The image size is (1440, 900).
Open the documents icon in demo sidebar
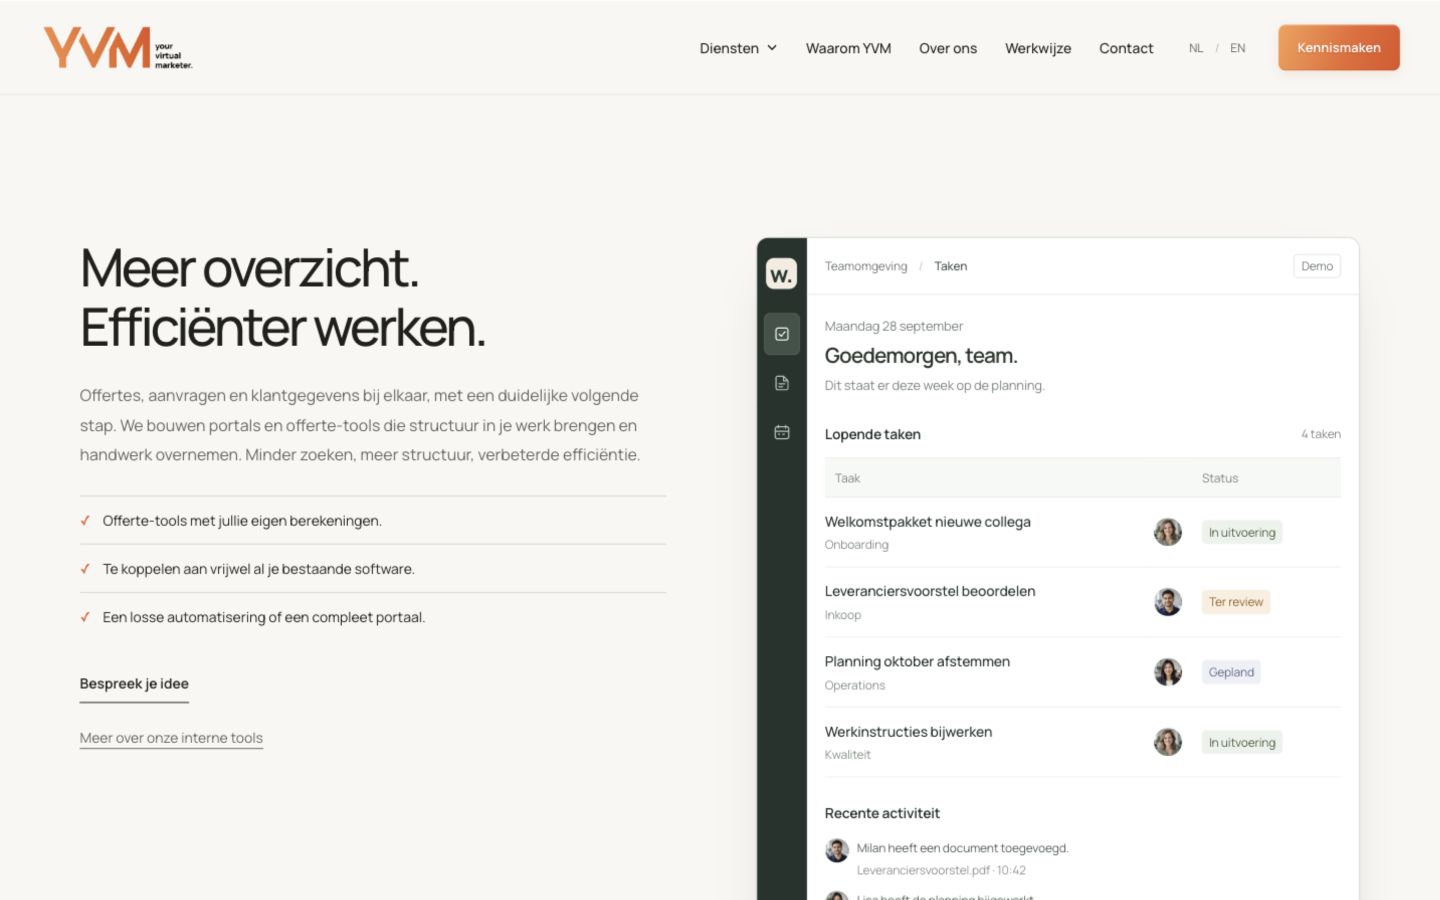click(782, 383)
